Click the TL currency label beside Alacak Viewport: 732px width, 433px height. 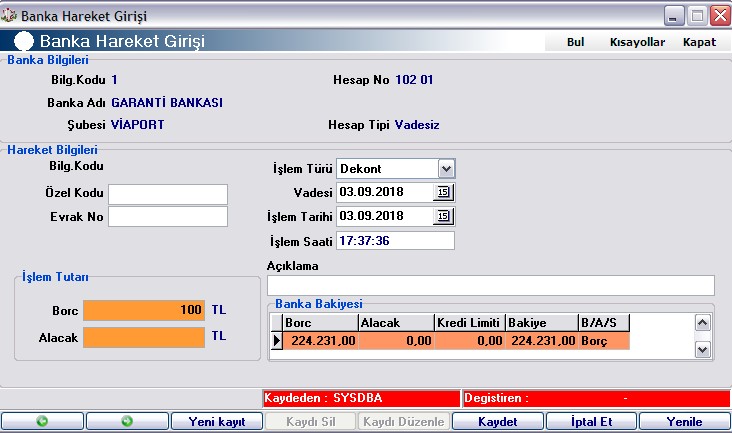point(218,336)
